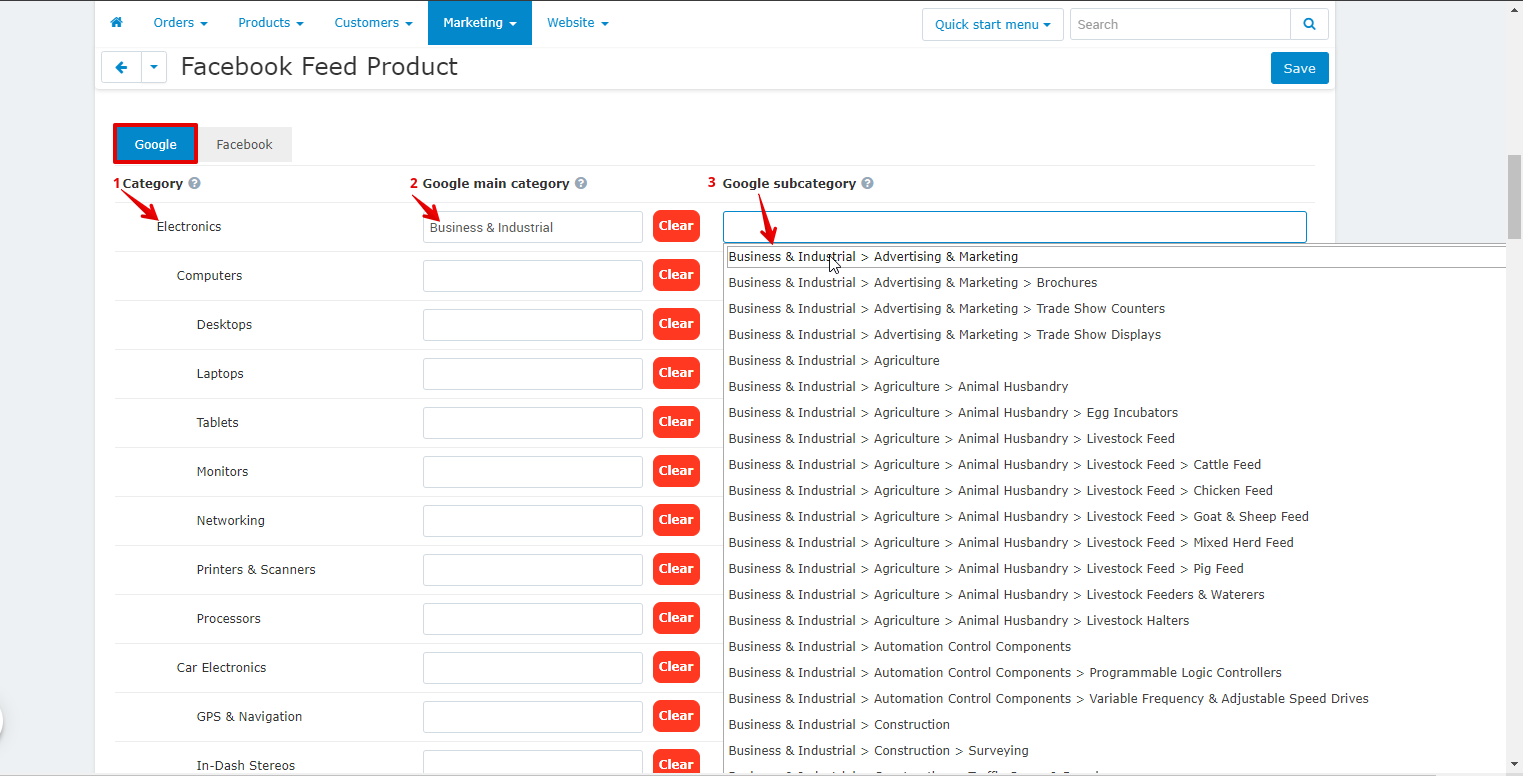
Task: Clear the Car Electronics mapping
Action: pos(676,667)
